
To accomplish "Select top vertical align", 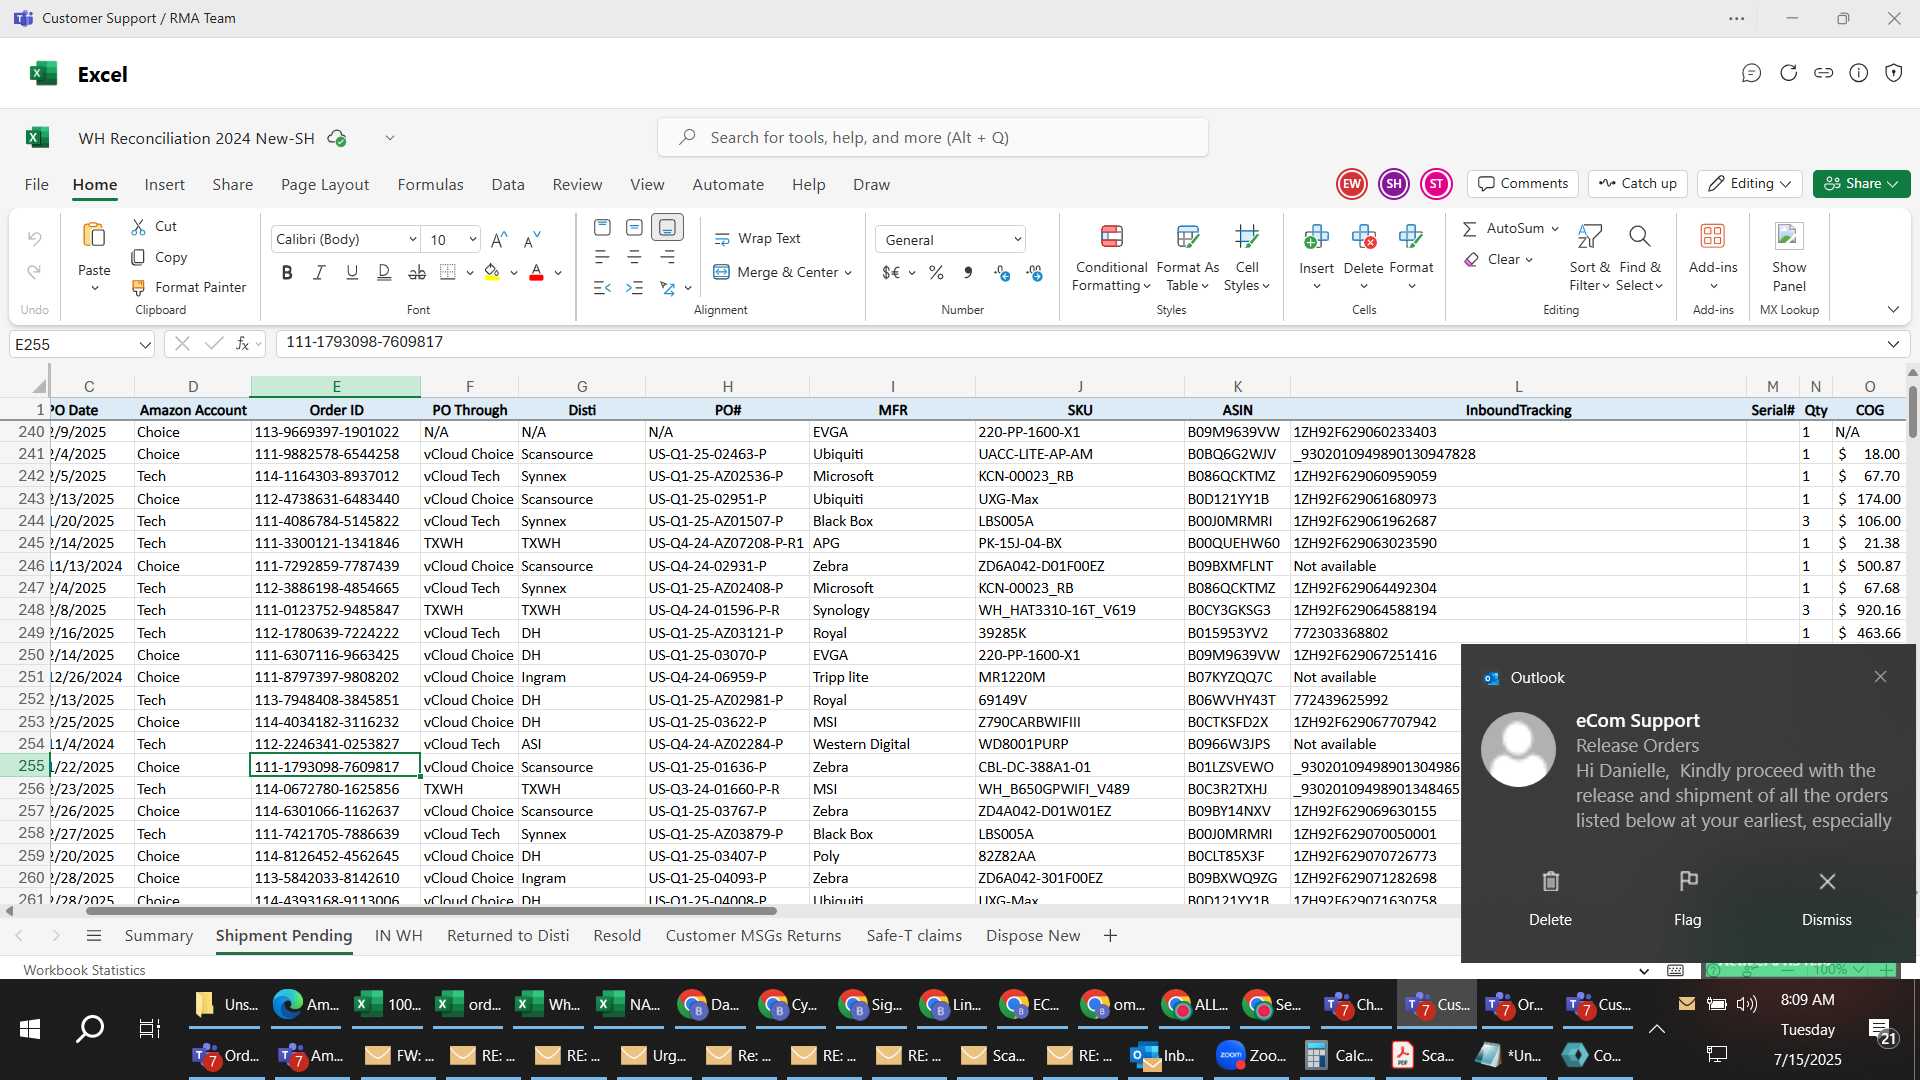I will click(602, 228).
